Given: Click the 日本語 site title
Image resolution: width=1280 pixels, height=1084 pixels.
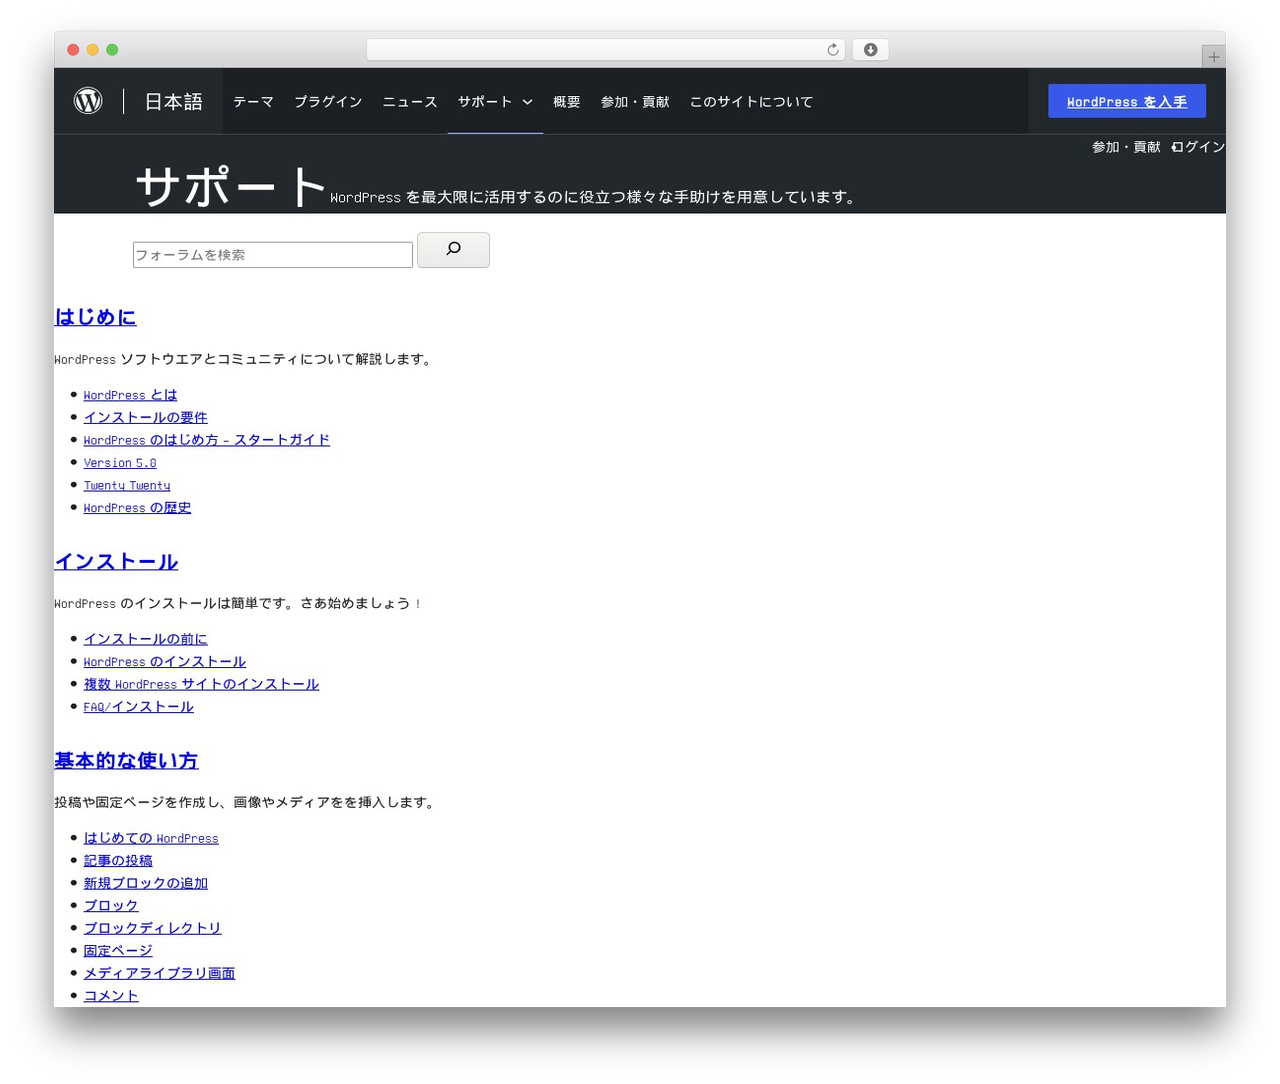Looking at the screenshot, I should pos(173,101).
